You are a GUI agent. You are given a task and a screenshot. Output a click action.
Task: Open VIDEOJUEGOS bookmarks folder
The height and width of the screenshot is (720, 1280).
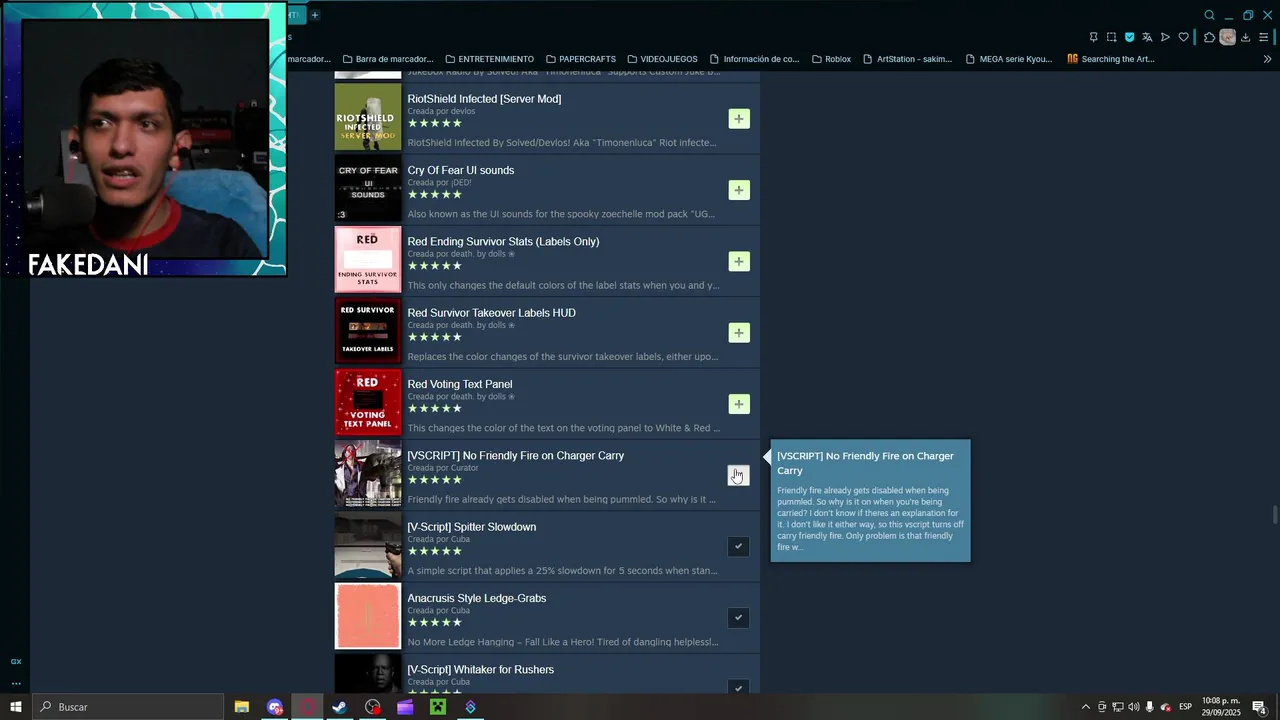tap(661, 59)
